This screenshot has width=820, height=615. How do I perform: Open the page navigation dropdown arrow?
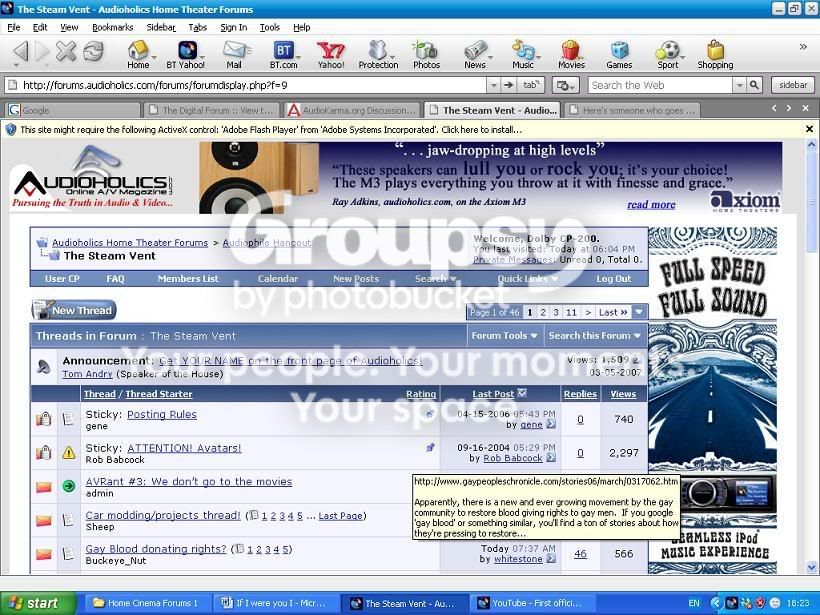[639, 312]
